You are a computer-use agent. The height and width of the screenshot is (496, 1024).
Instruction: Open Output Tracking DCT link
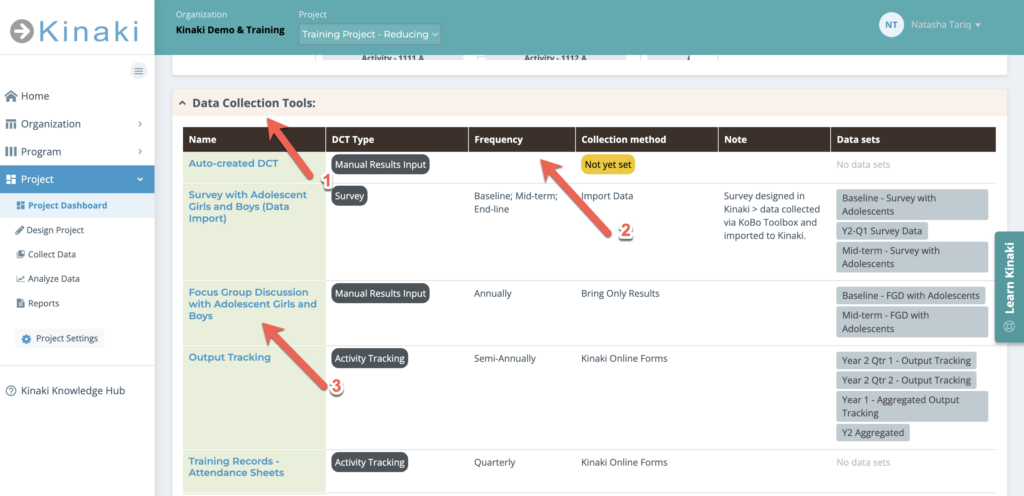coord(229,357)
